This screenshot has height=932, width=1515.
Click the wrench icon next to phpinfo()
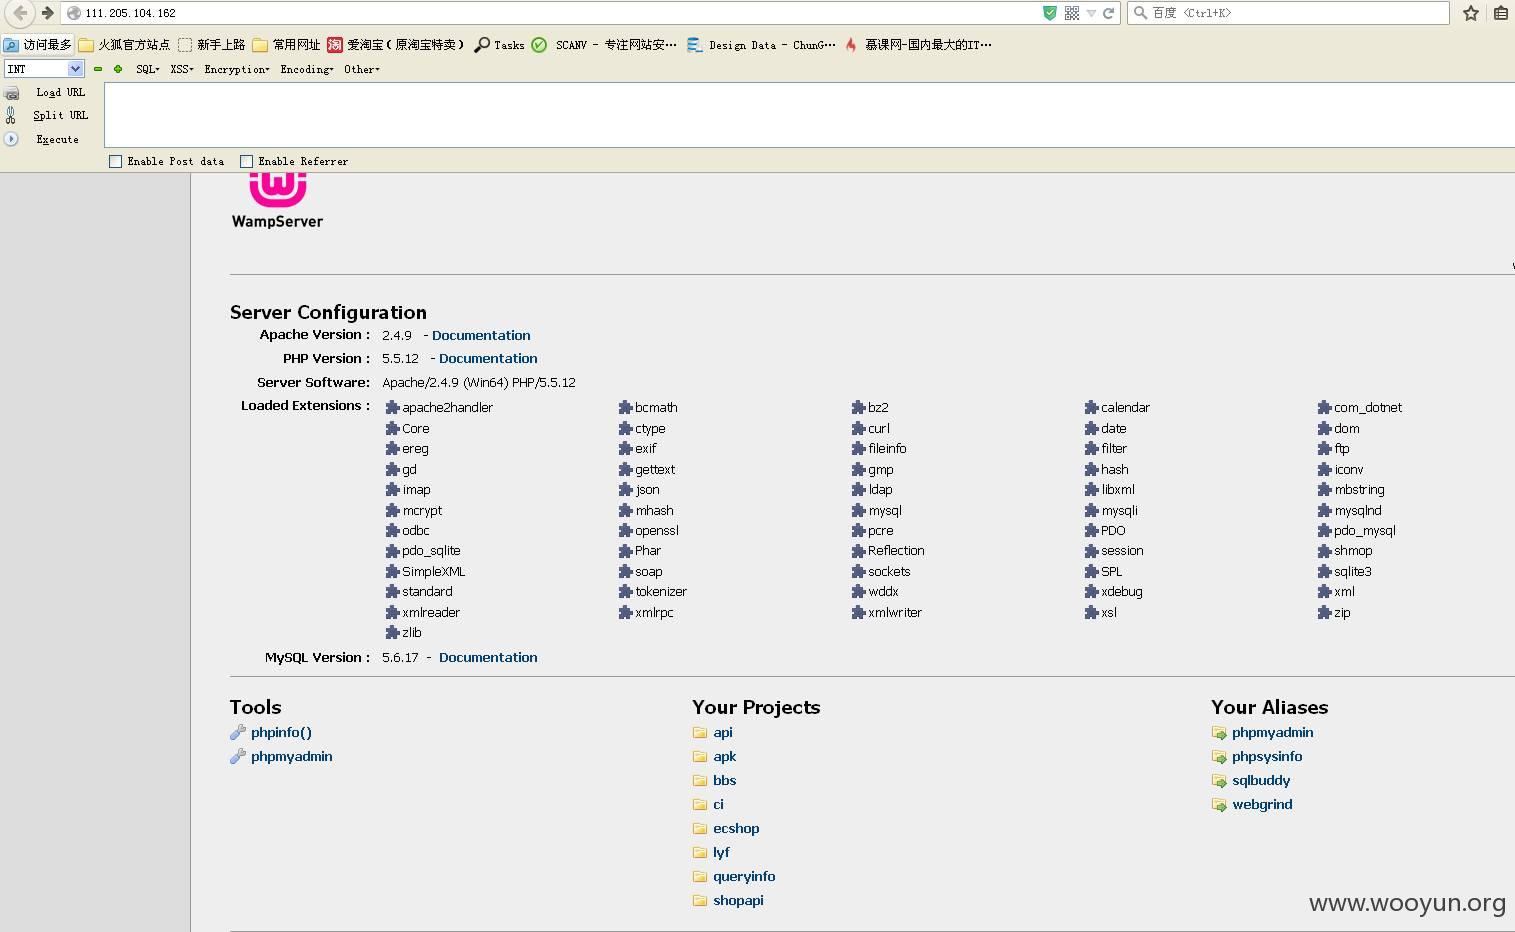coord(238,732)
